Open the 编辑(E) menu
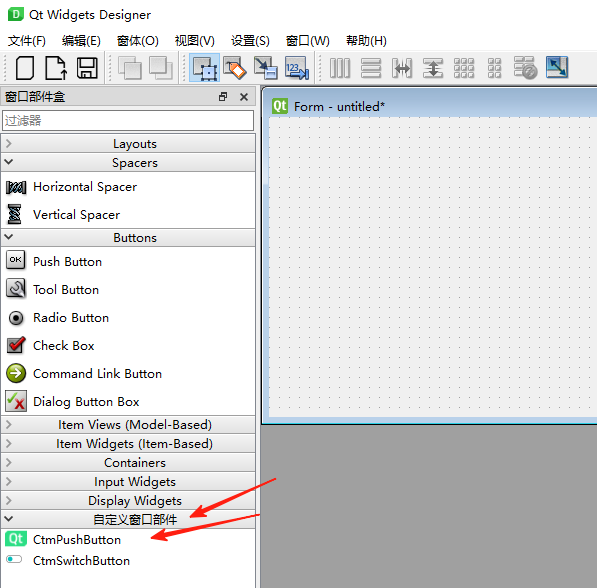Viewport: 597px width, 588px height. (x=81, y=41)
